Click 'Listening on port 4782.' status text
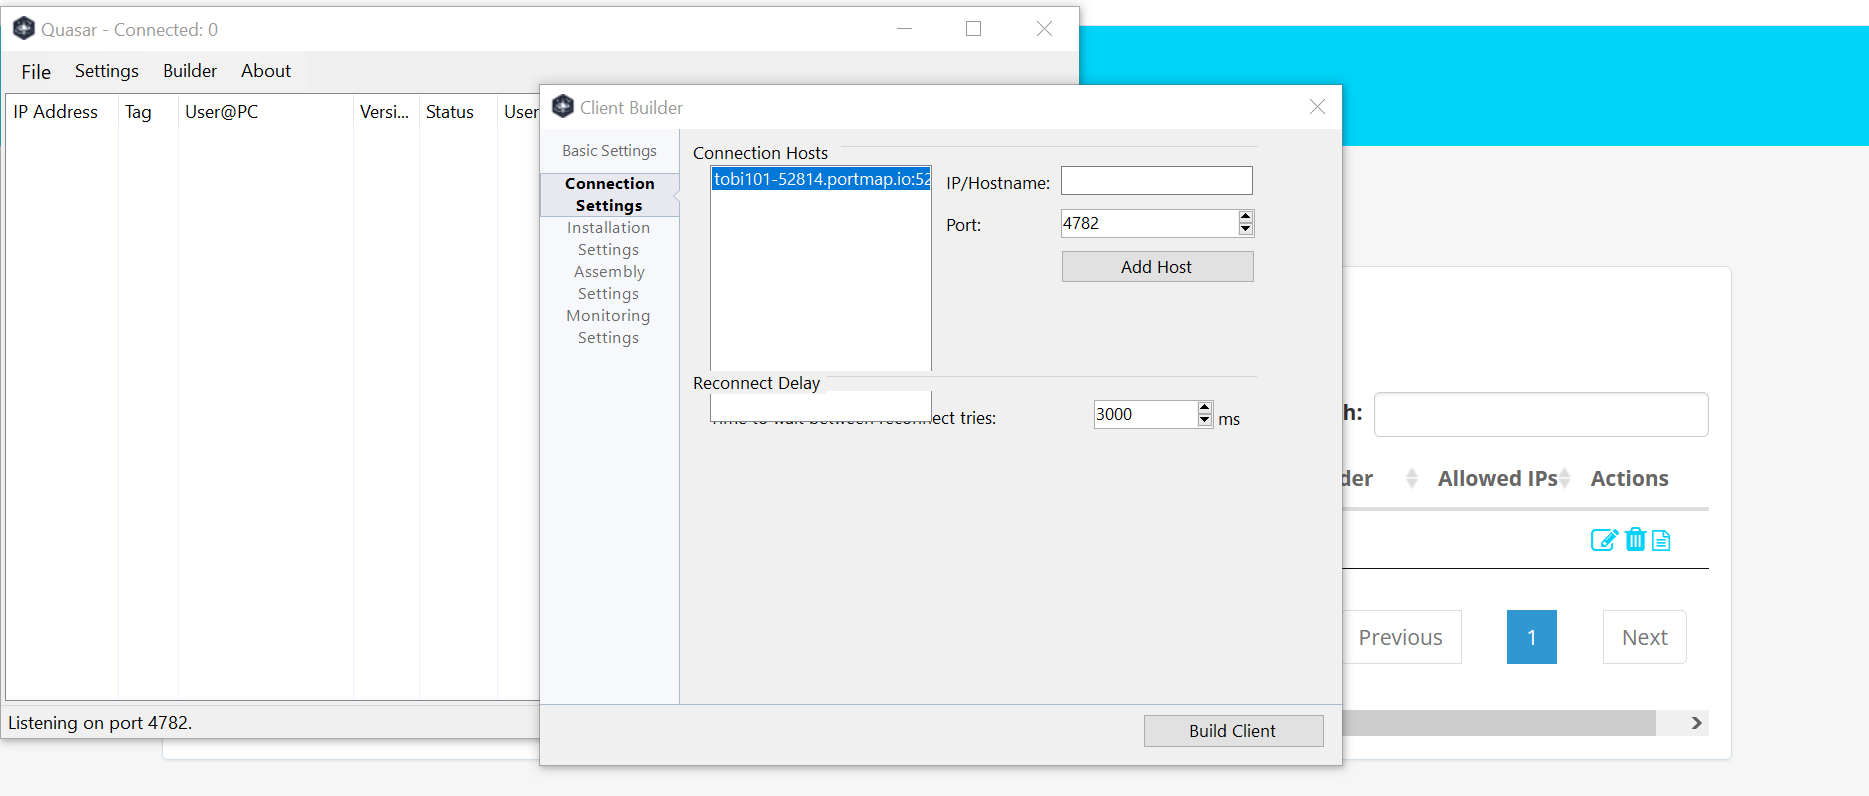The height and width of the screenshot is (796, 1869). pyautogui.click(x=100, y=723)
